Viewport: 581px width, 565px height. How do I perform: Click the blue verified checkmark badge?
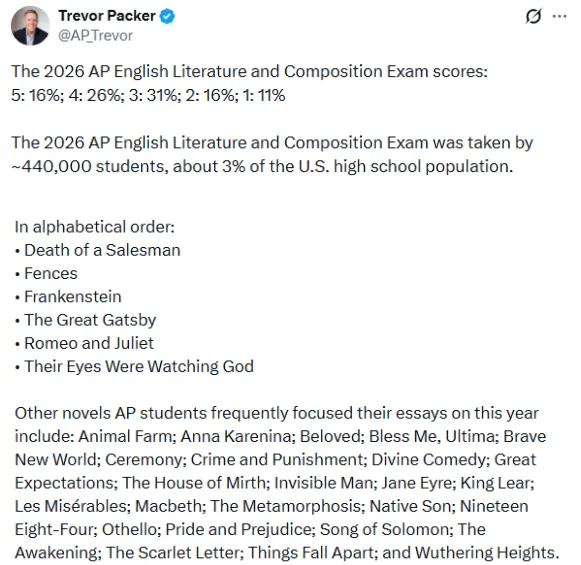(x=167, y=16)
